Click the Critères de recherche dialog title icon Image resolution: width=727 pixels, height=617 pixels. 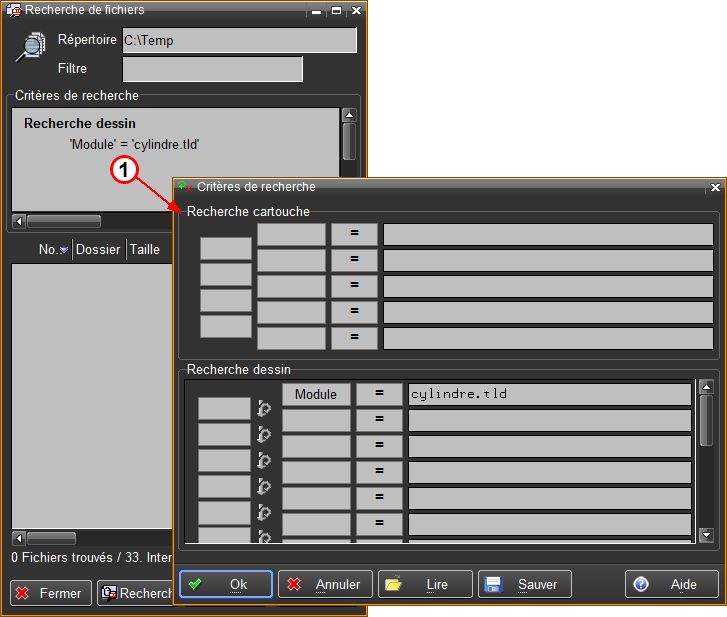click(184, 187)
